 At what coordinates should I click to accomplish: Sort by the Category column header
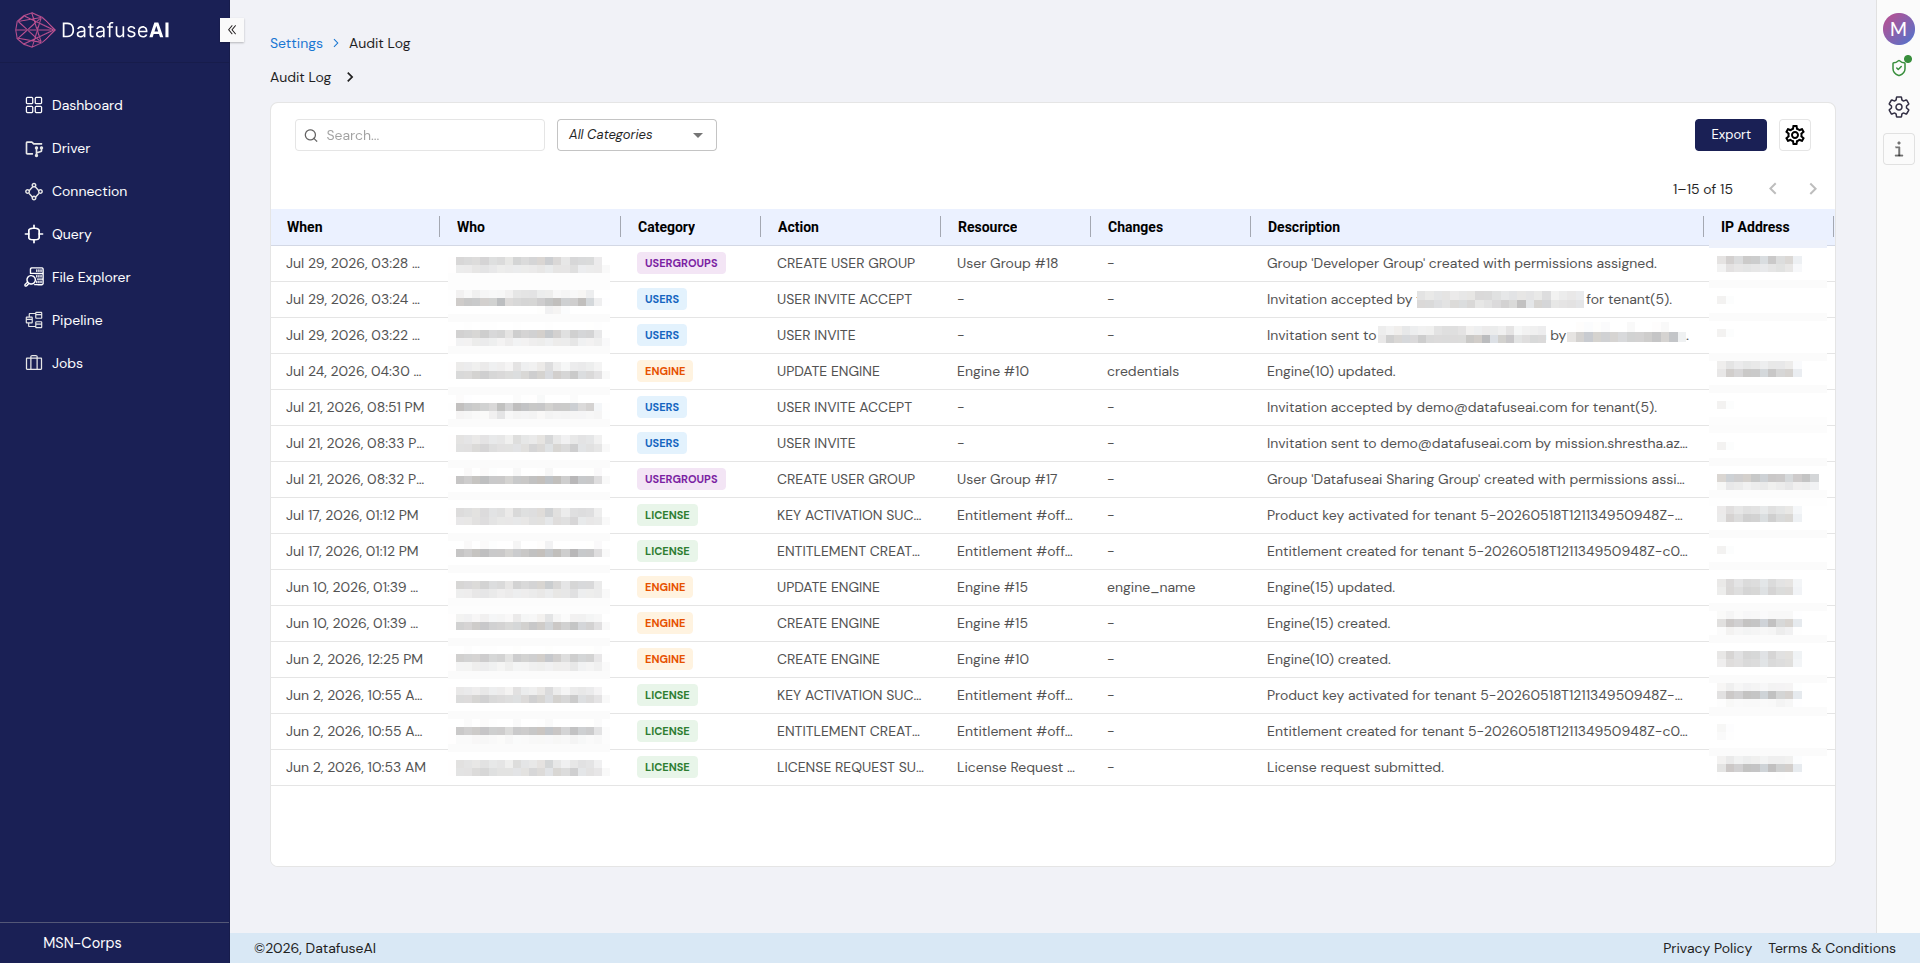pyautogui.click(x=666, y=227)
